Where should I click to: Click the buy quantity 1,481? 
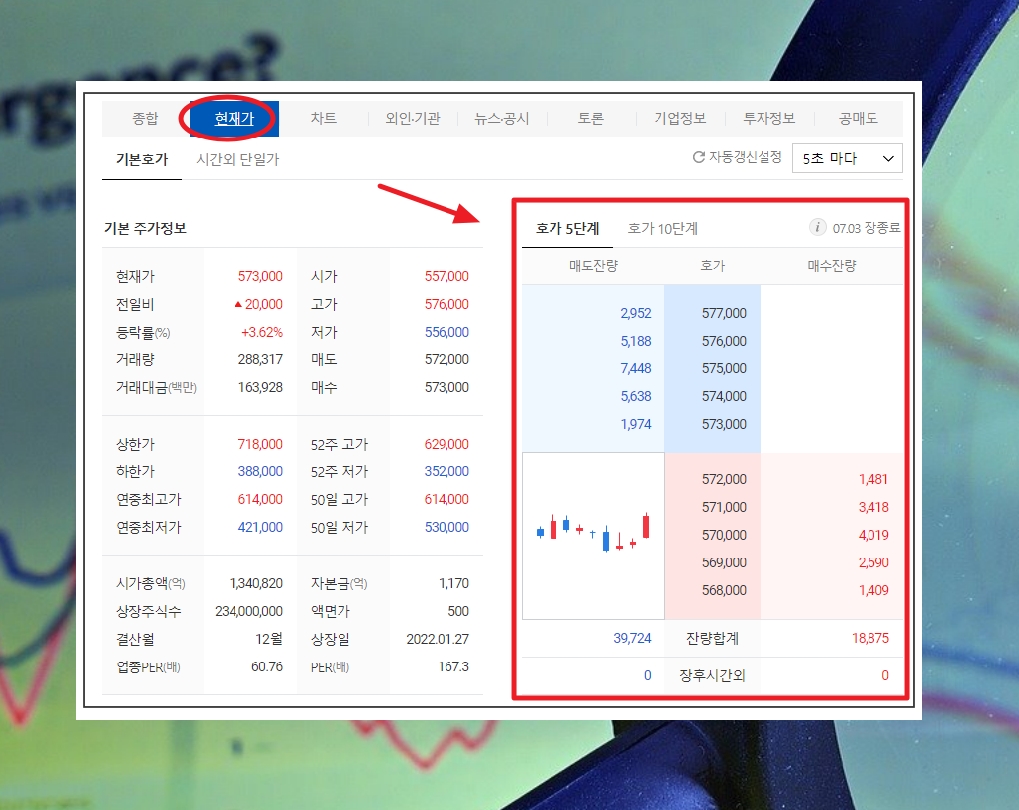[x=873, y=479]
